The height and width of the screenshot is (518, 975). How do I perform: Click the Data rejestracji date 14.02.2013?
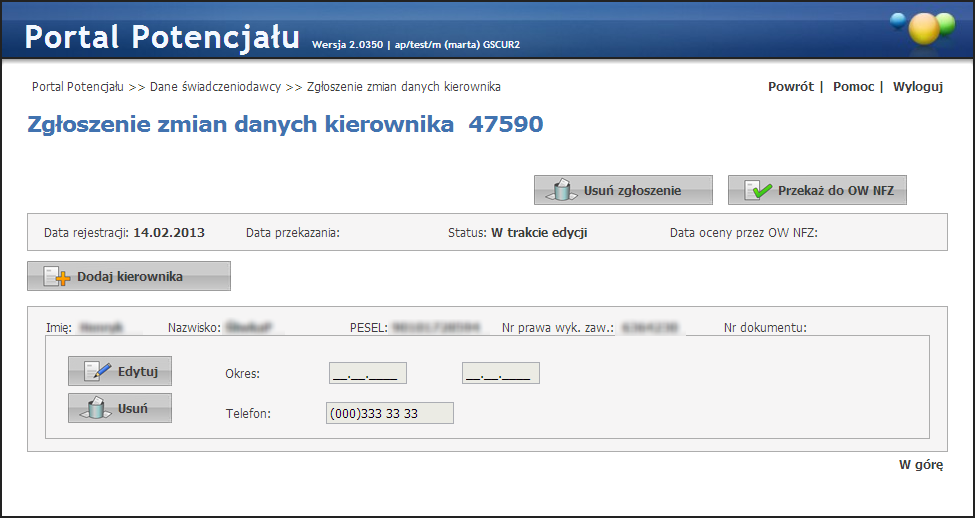click(x=168, y=233)
